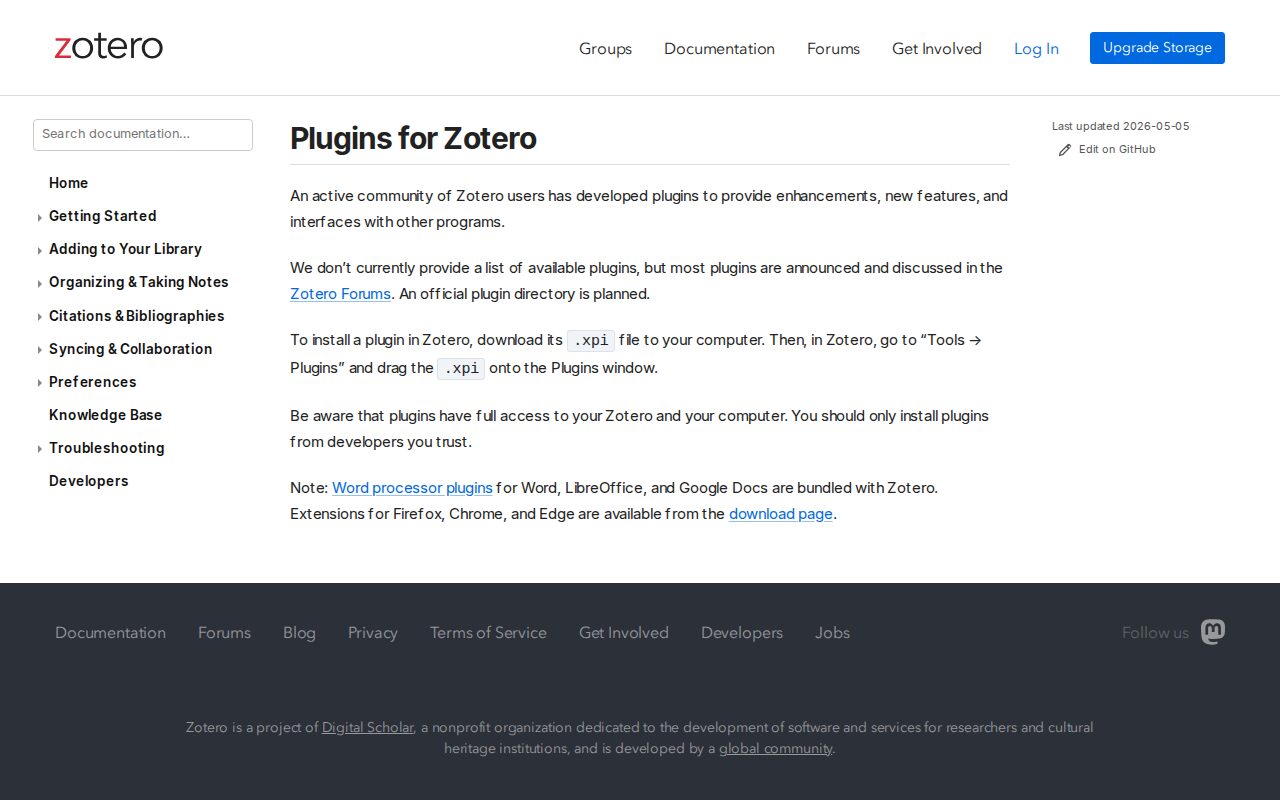Expand the Getting Started section arrow

pos(39,217)
